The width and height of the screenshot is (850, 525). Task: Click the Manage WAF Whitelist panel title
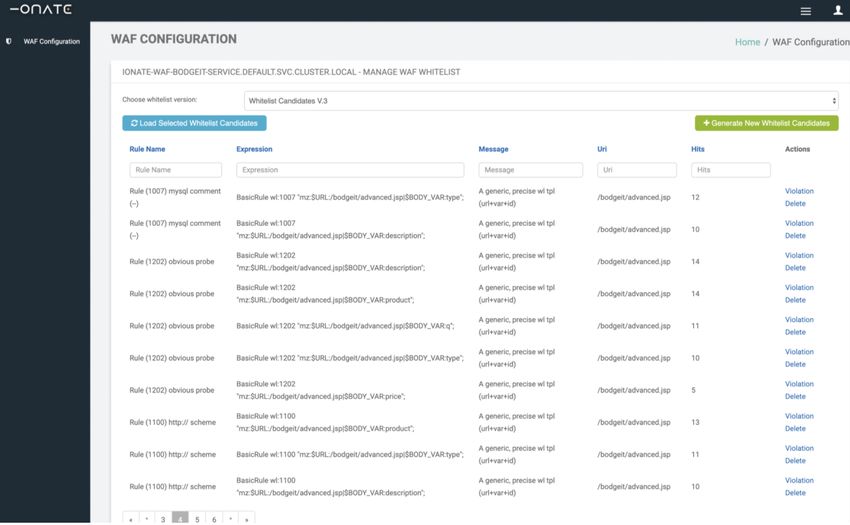[291, 72]
